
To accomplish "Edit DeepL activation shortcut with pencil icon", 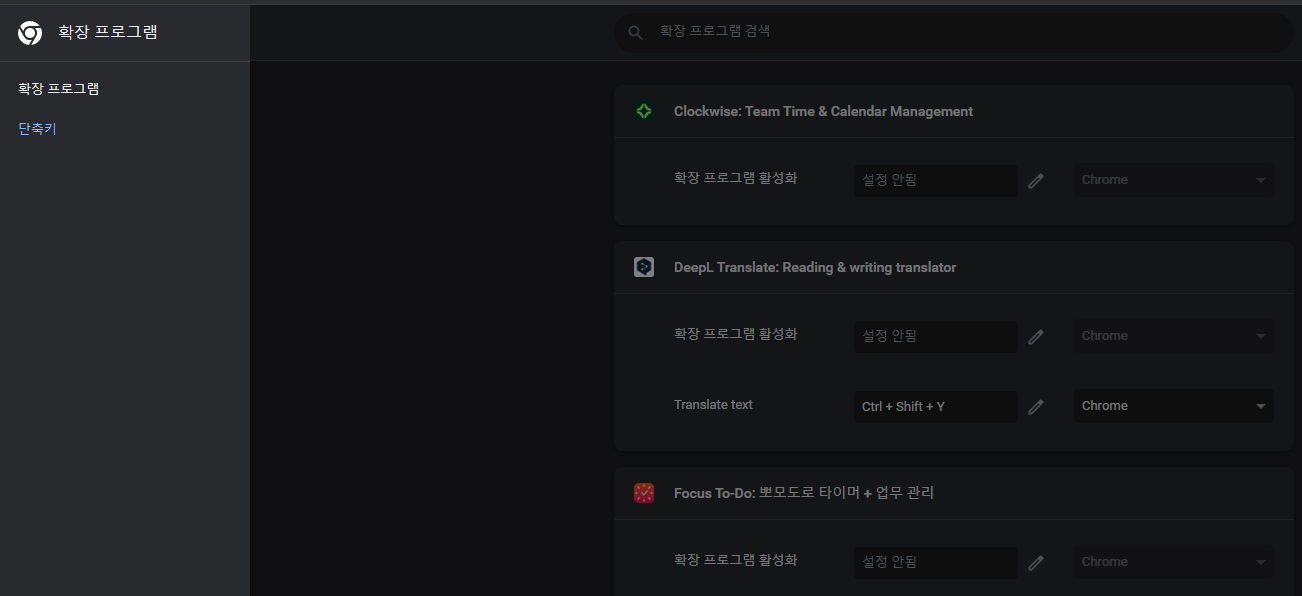I will click(x=1036, y=337).
